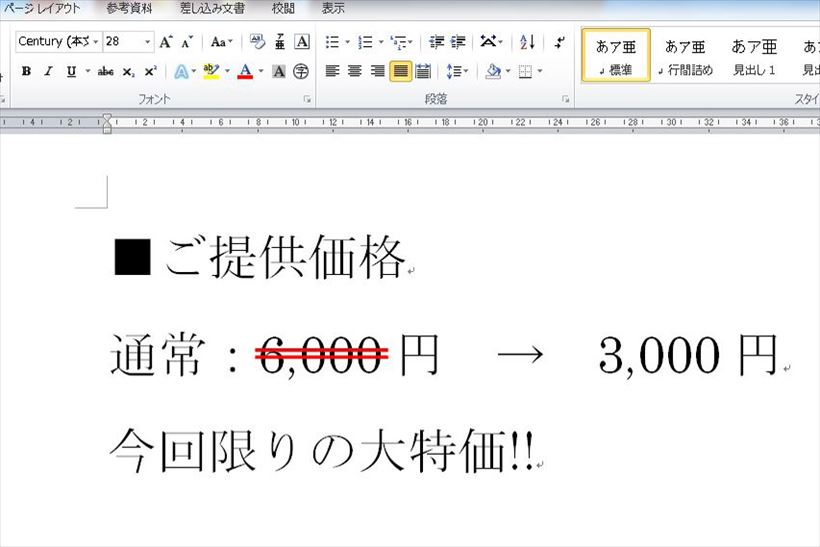Apply distributed alignment
820x547 pixels.
[423, 71]
